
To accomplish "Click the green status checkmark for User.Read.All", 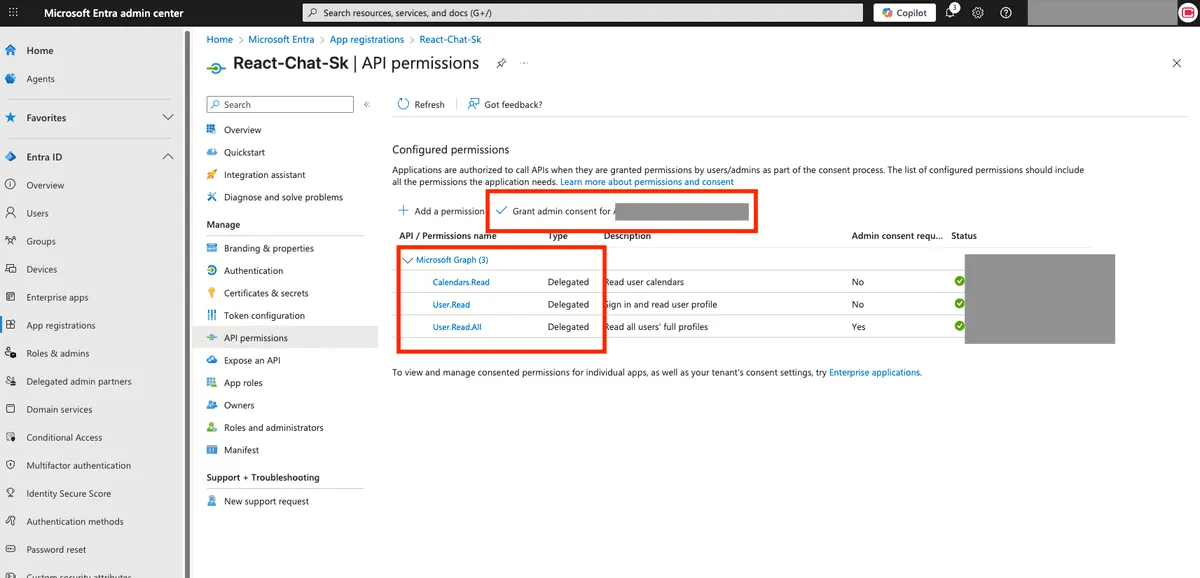I will (958, 326).
